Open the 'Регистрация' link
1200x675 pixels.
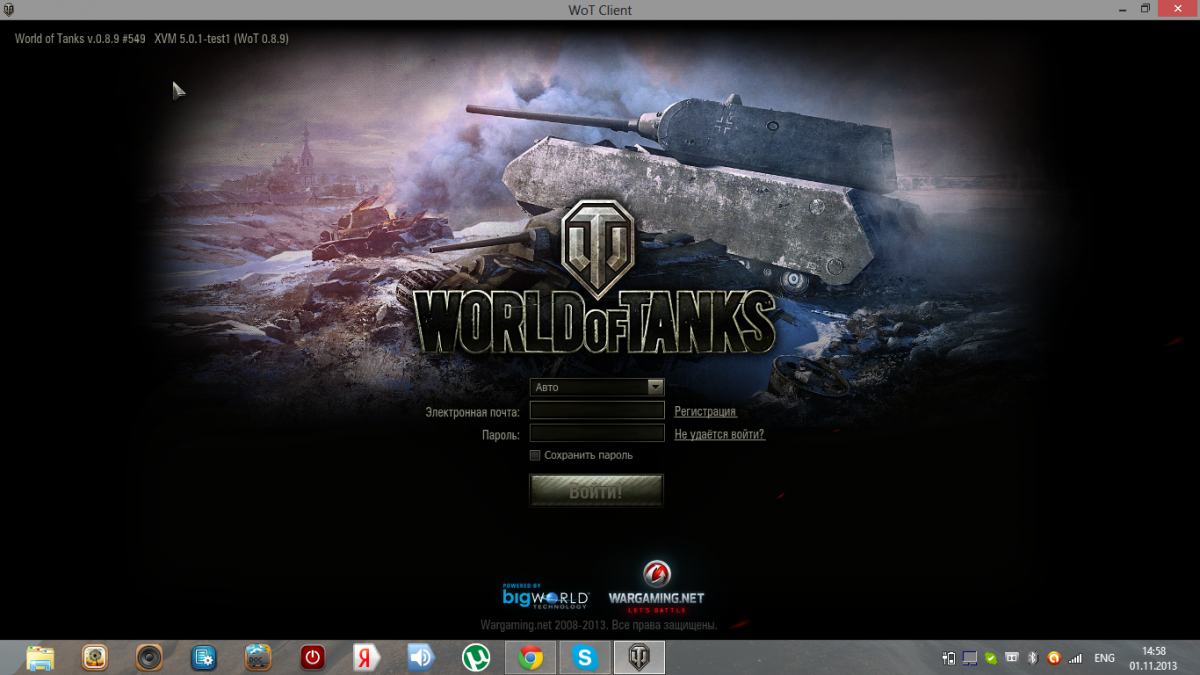(x=705, y=411)
